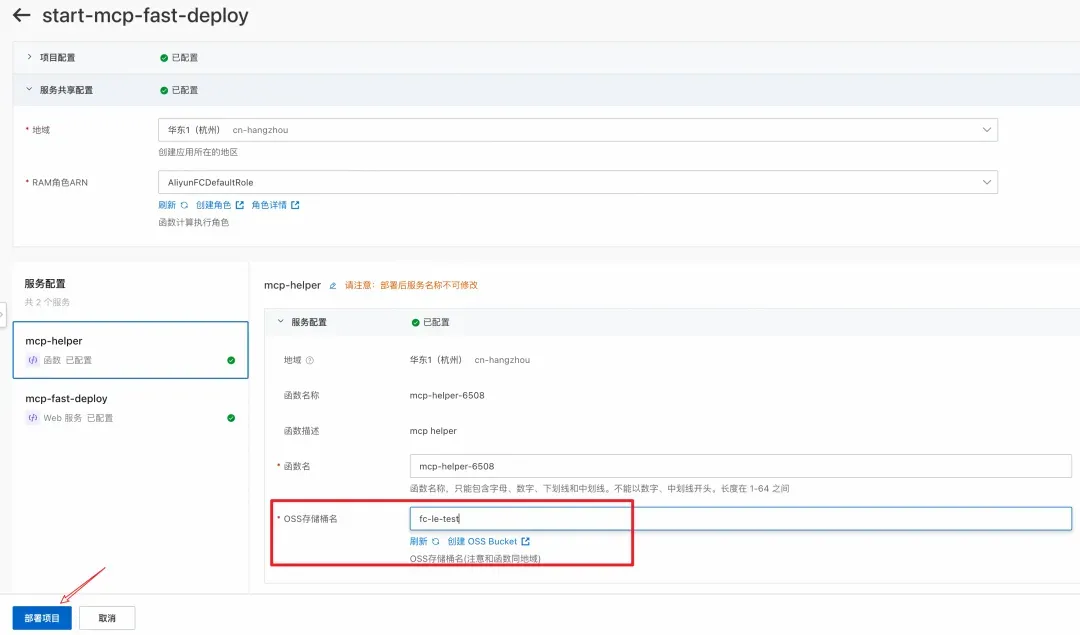Collapse the inner 服务配置 panel
The height and width of the screenshot is (635, 1080).
click(x=280, y=322)
